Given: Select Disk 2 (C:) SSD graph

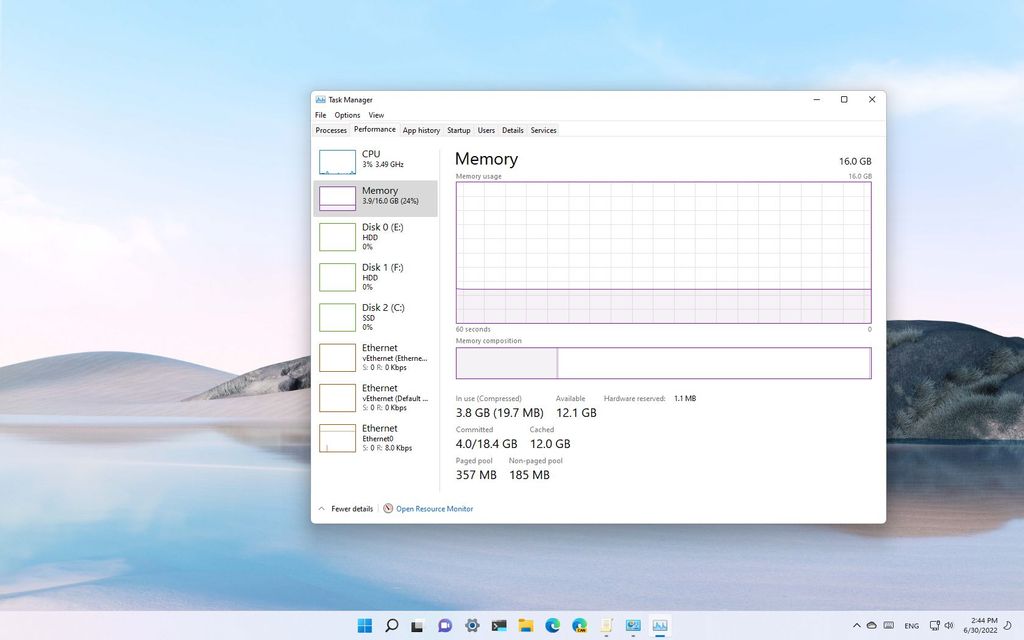Looking at the screenshot, I should [x=375, y=317].
